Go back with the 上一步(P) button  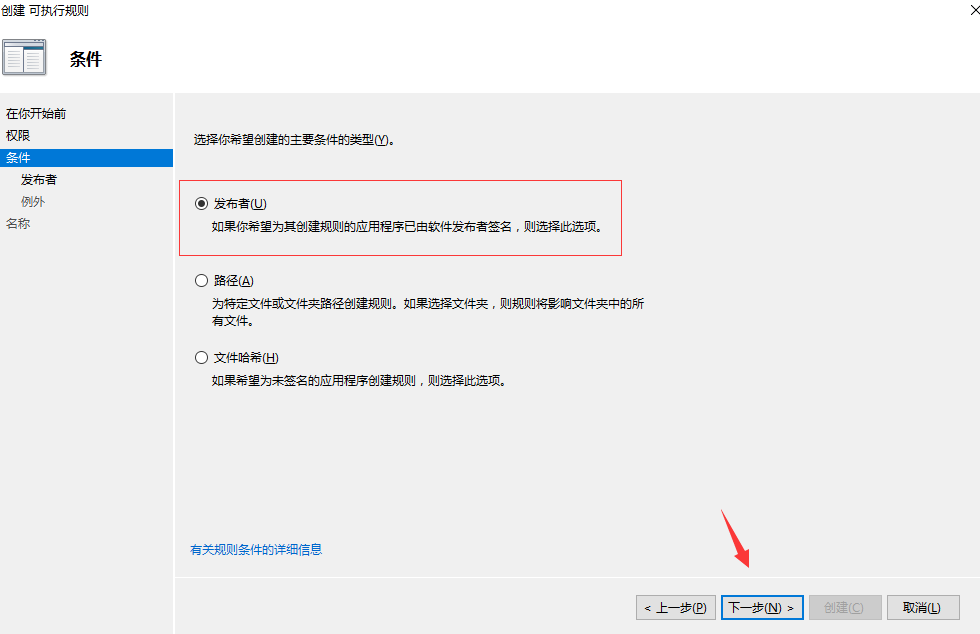click(x=676, y=608)
